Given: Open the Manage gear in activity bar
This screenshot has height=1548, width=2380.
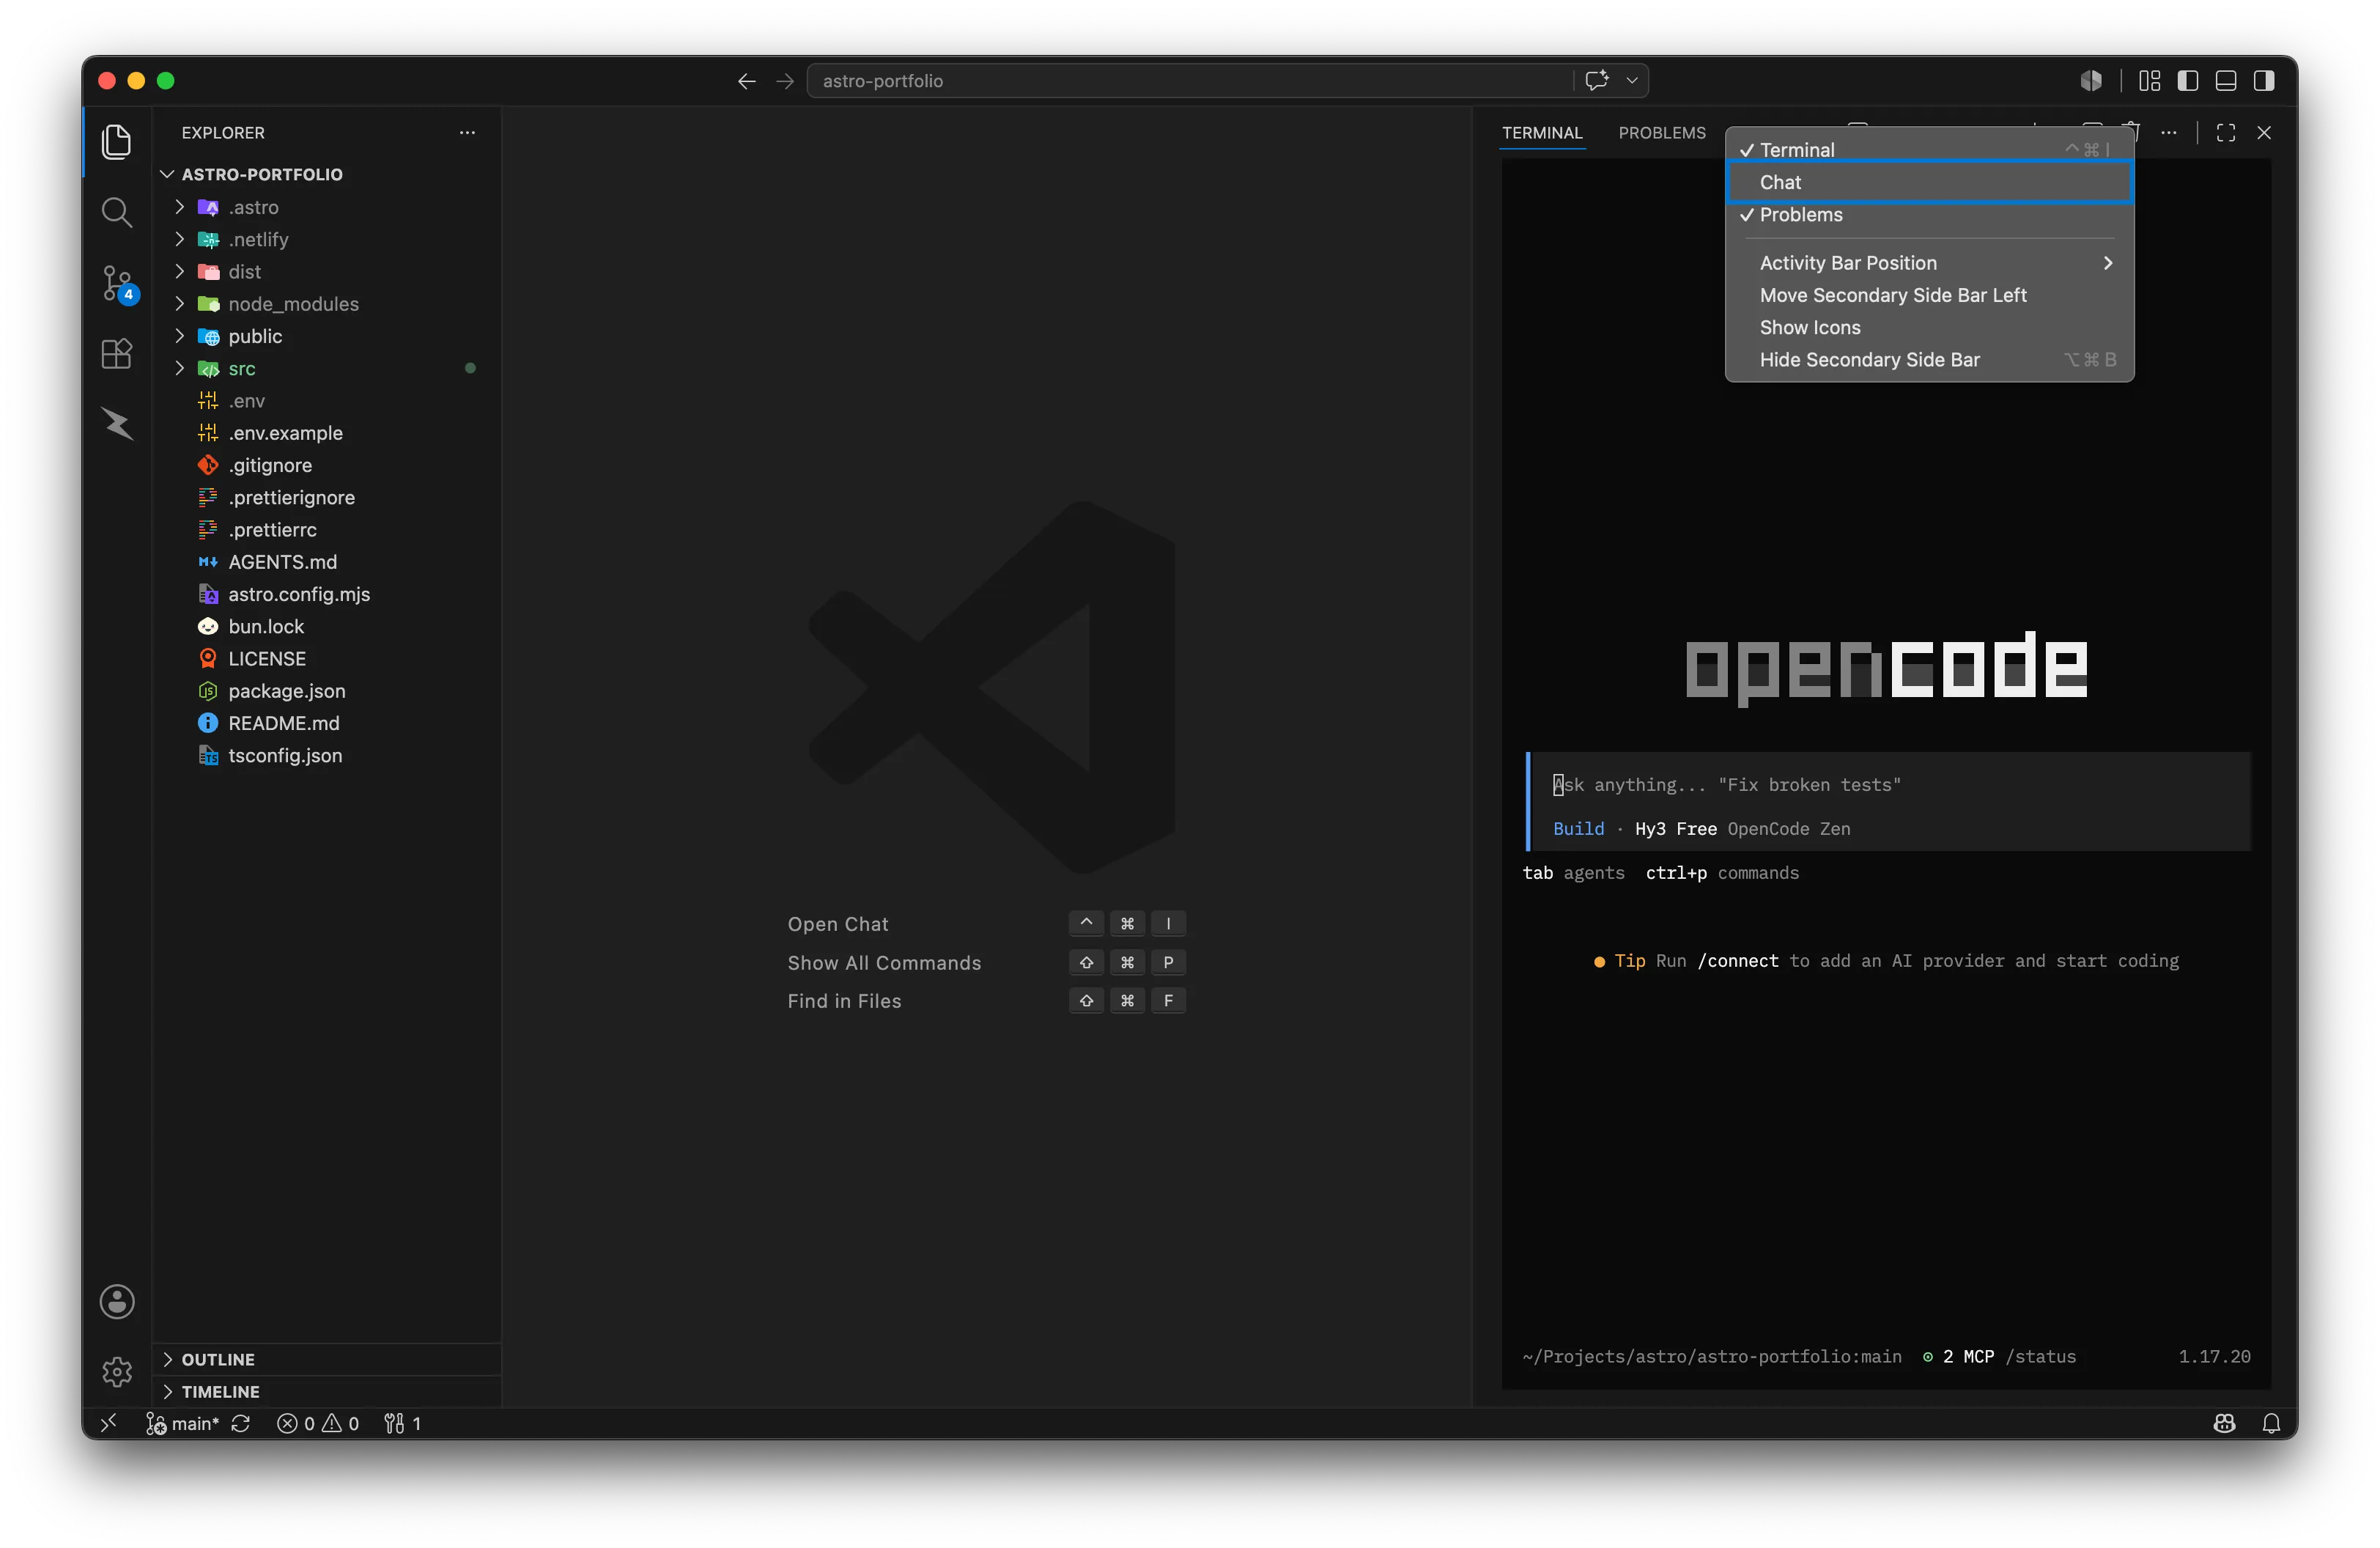Looking at the screenshot, I should pos(117,1371).
